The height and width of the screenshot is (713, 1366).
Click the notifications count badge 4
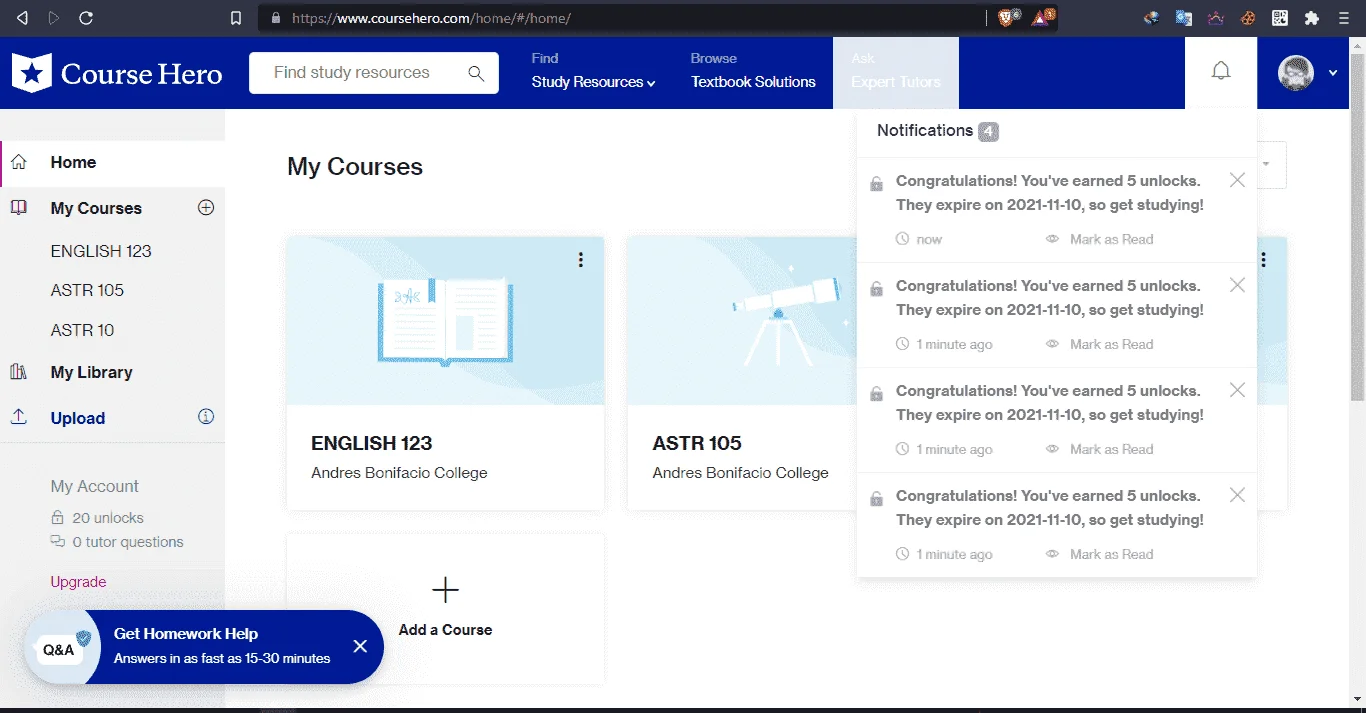click(x=988, y=131)
